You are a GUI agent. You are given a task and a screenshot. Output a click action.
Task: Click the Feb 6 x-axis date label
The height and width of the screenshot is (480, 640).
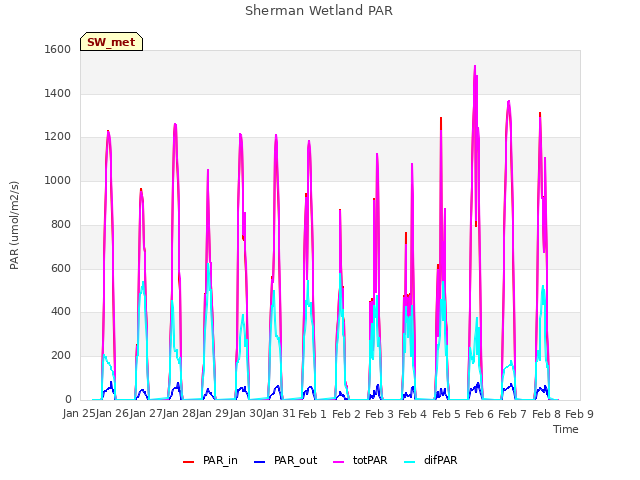479,414
